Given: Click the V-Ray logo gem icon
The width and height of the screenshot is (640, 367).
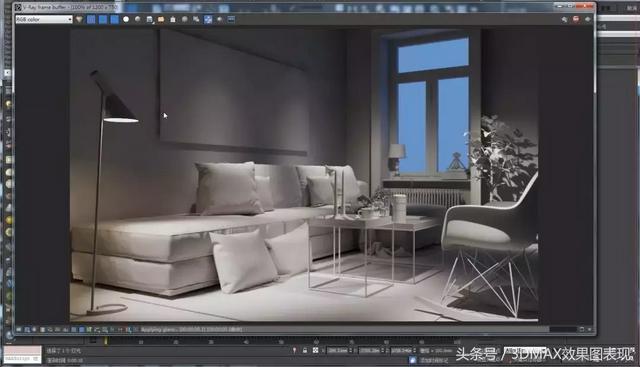Looking at the screenshot, I should coord(79,19).
